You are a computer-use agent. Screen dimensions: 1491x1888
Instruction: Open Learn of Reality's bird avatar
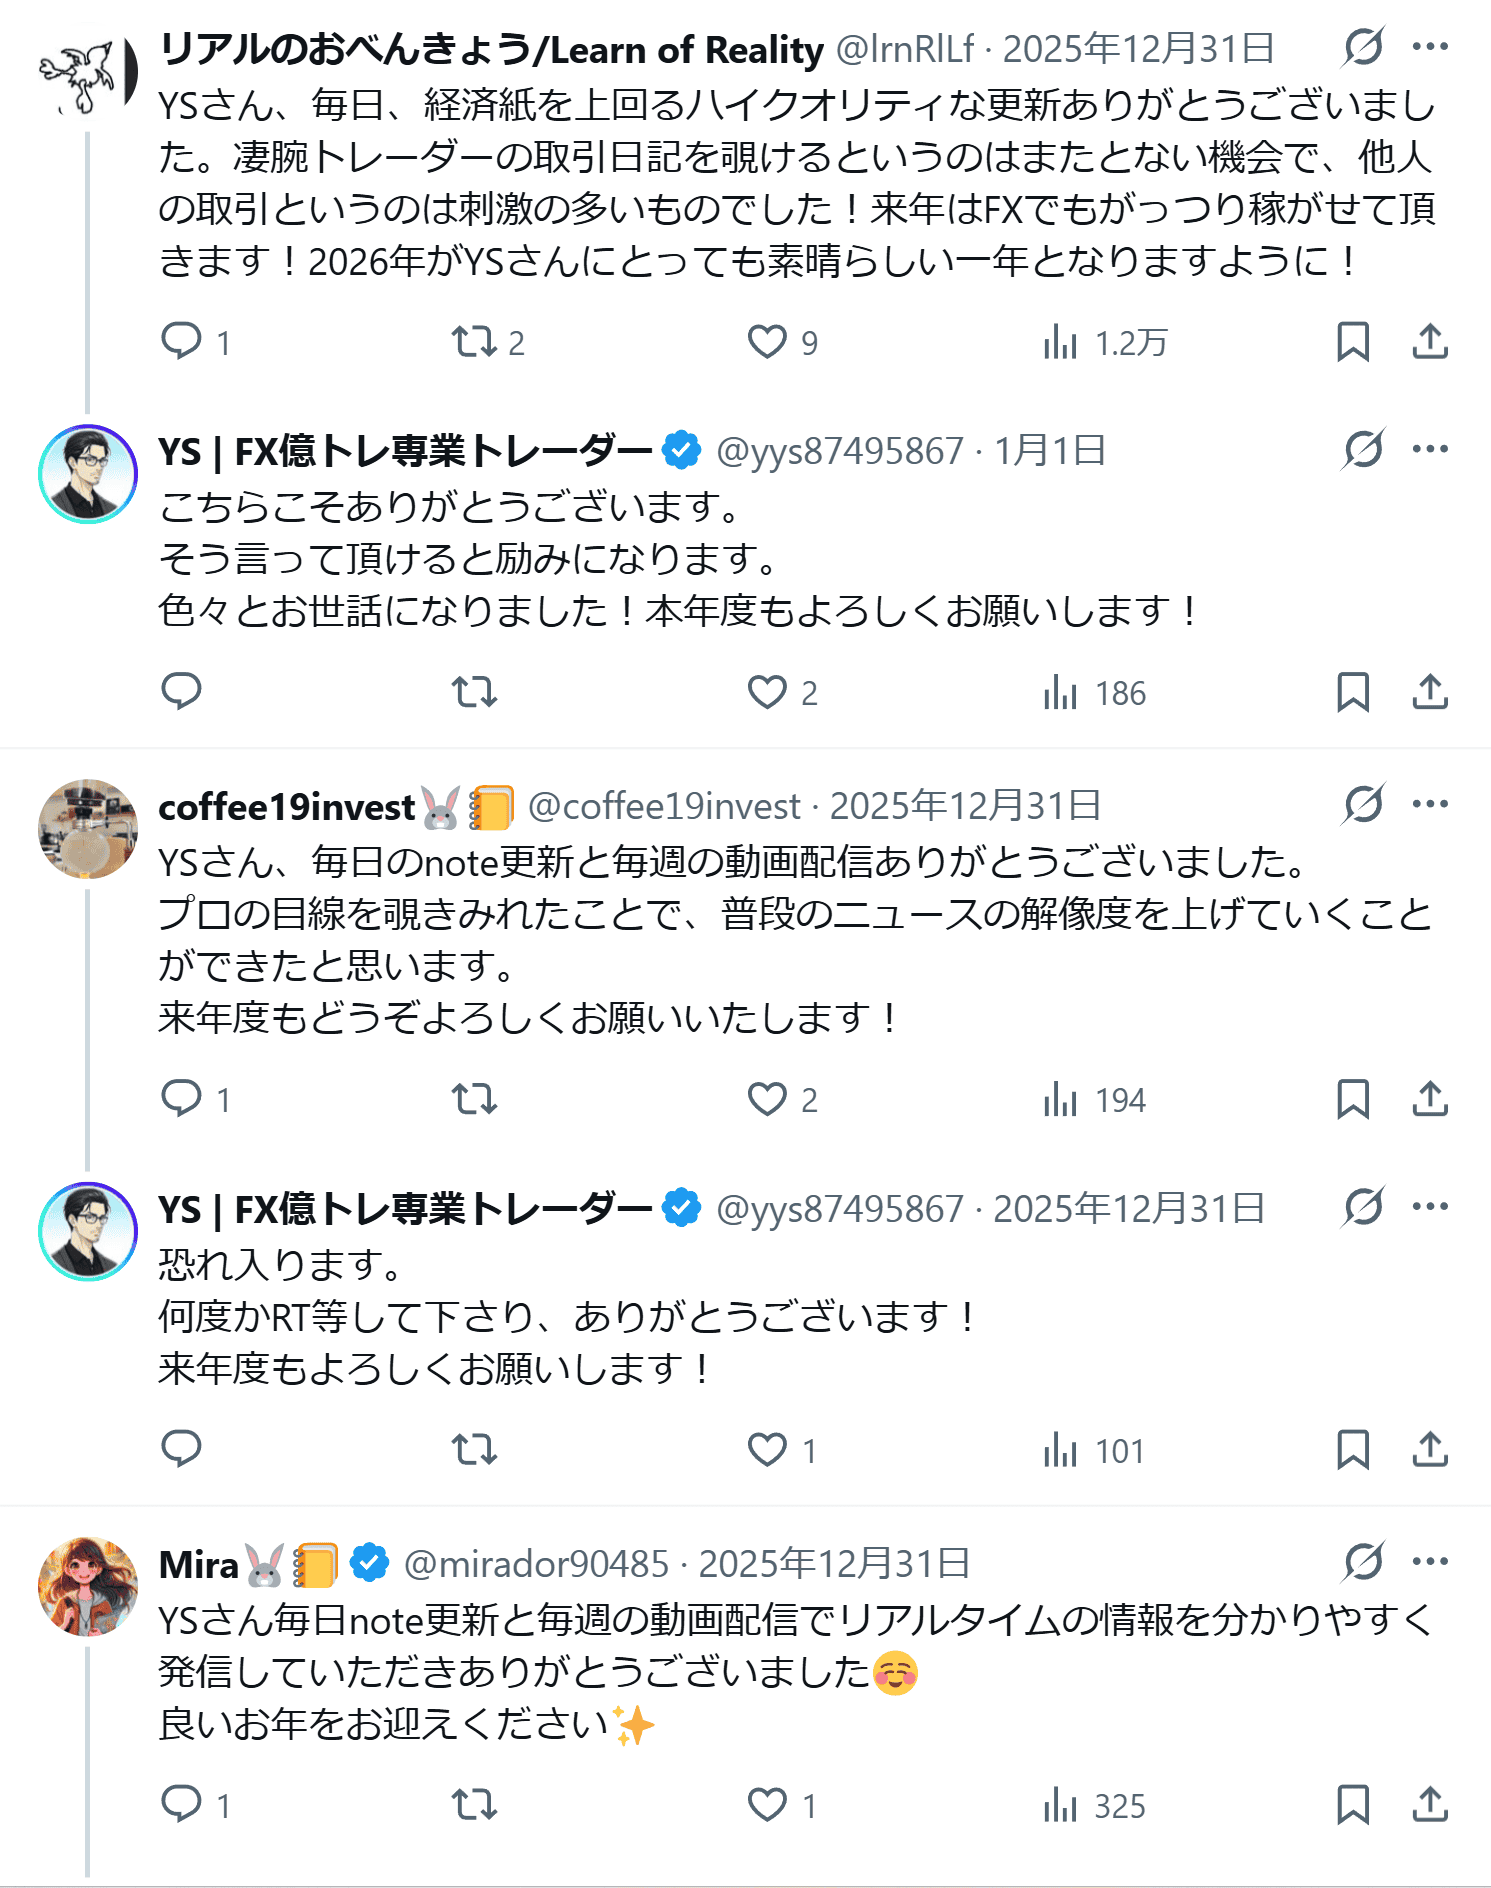tap(88, 74)
